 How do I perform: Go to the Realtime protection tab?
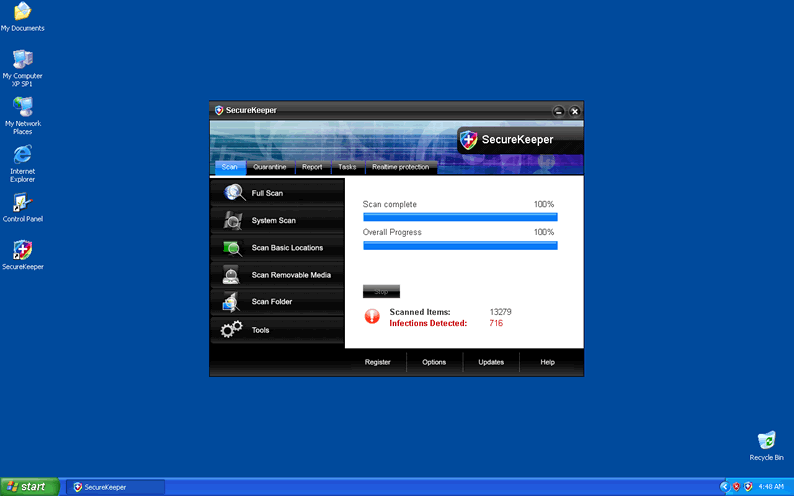(x=400, y=167)
